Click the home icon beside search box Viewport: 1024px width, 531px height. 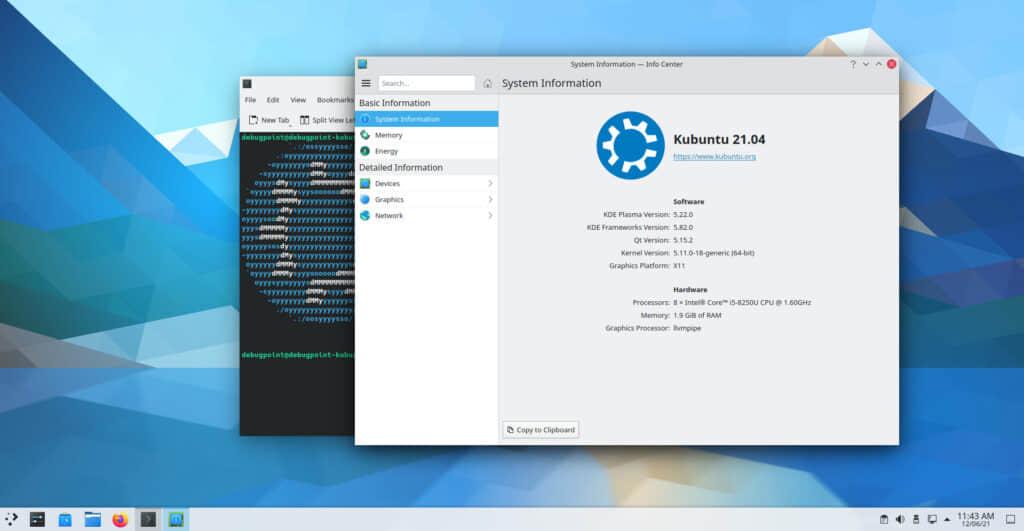(487, 84)
